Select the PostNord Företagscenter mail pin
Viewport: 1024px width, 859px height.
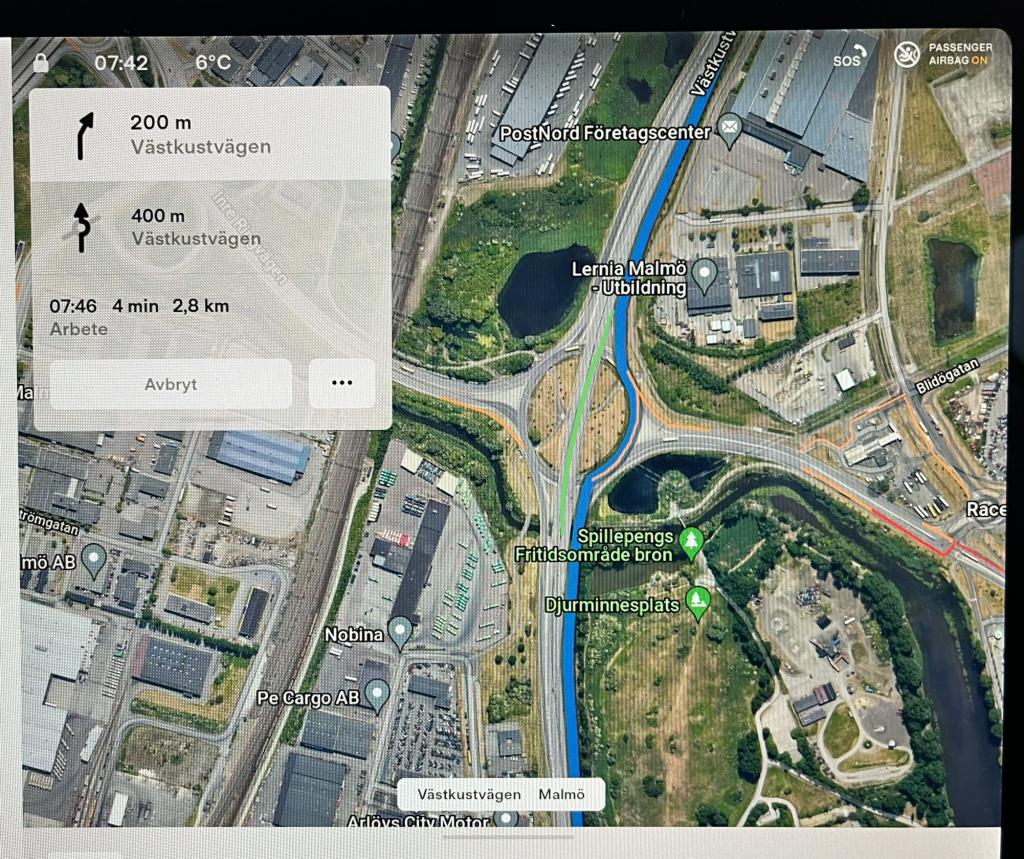coord(730,129)
